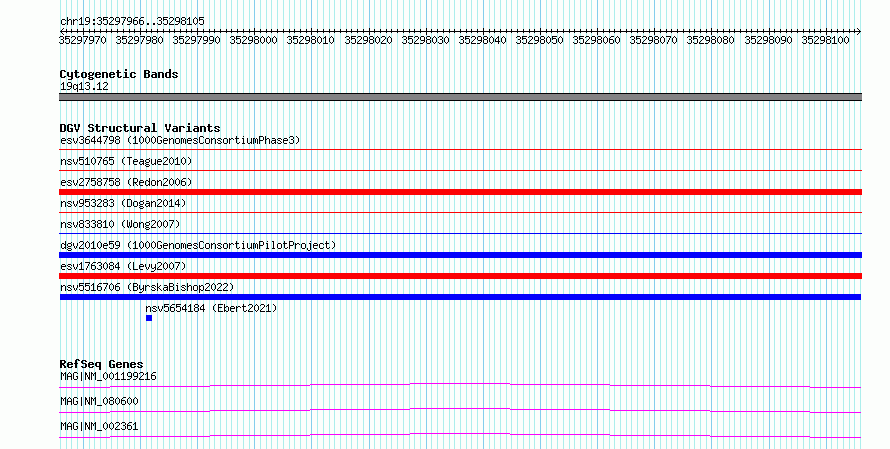Screen dimensions: 890x449
Task: Click the nsv833810 (Wong2007) label
Action: point(120,224)
